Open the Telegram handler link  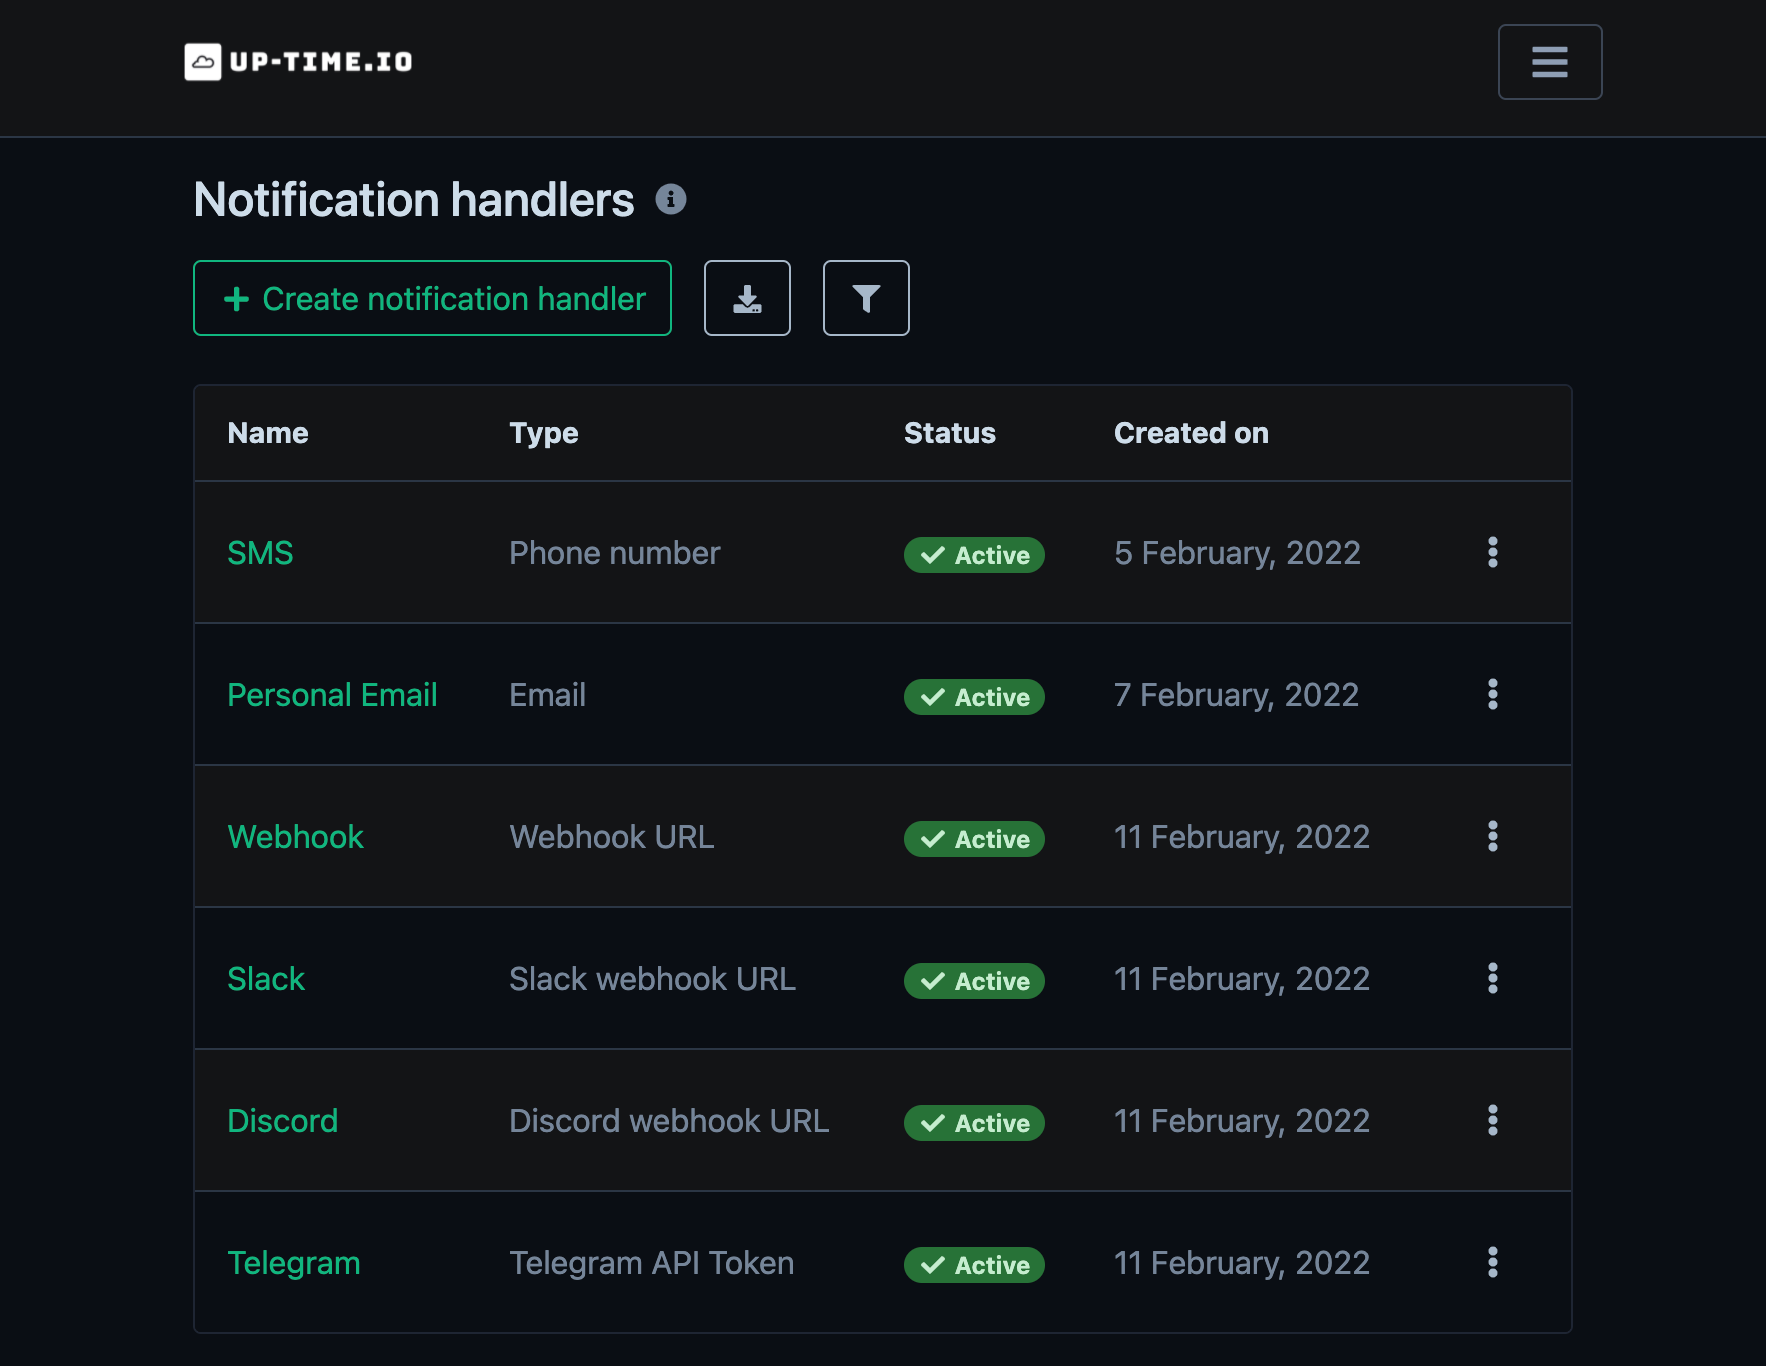[293, 1263]
